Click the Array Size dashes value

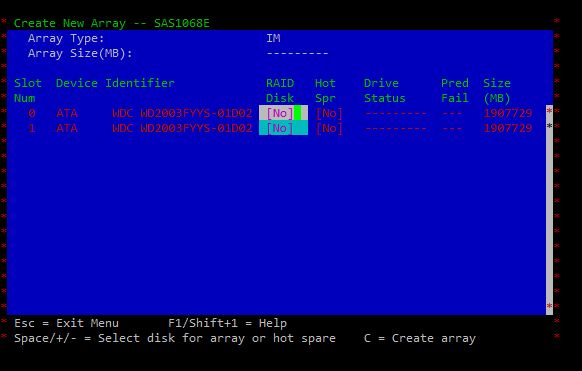coord(297,53)
